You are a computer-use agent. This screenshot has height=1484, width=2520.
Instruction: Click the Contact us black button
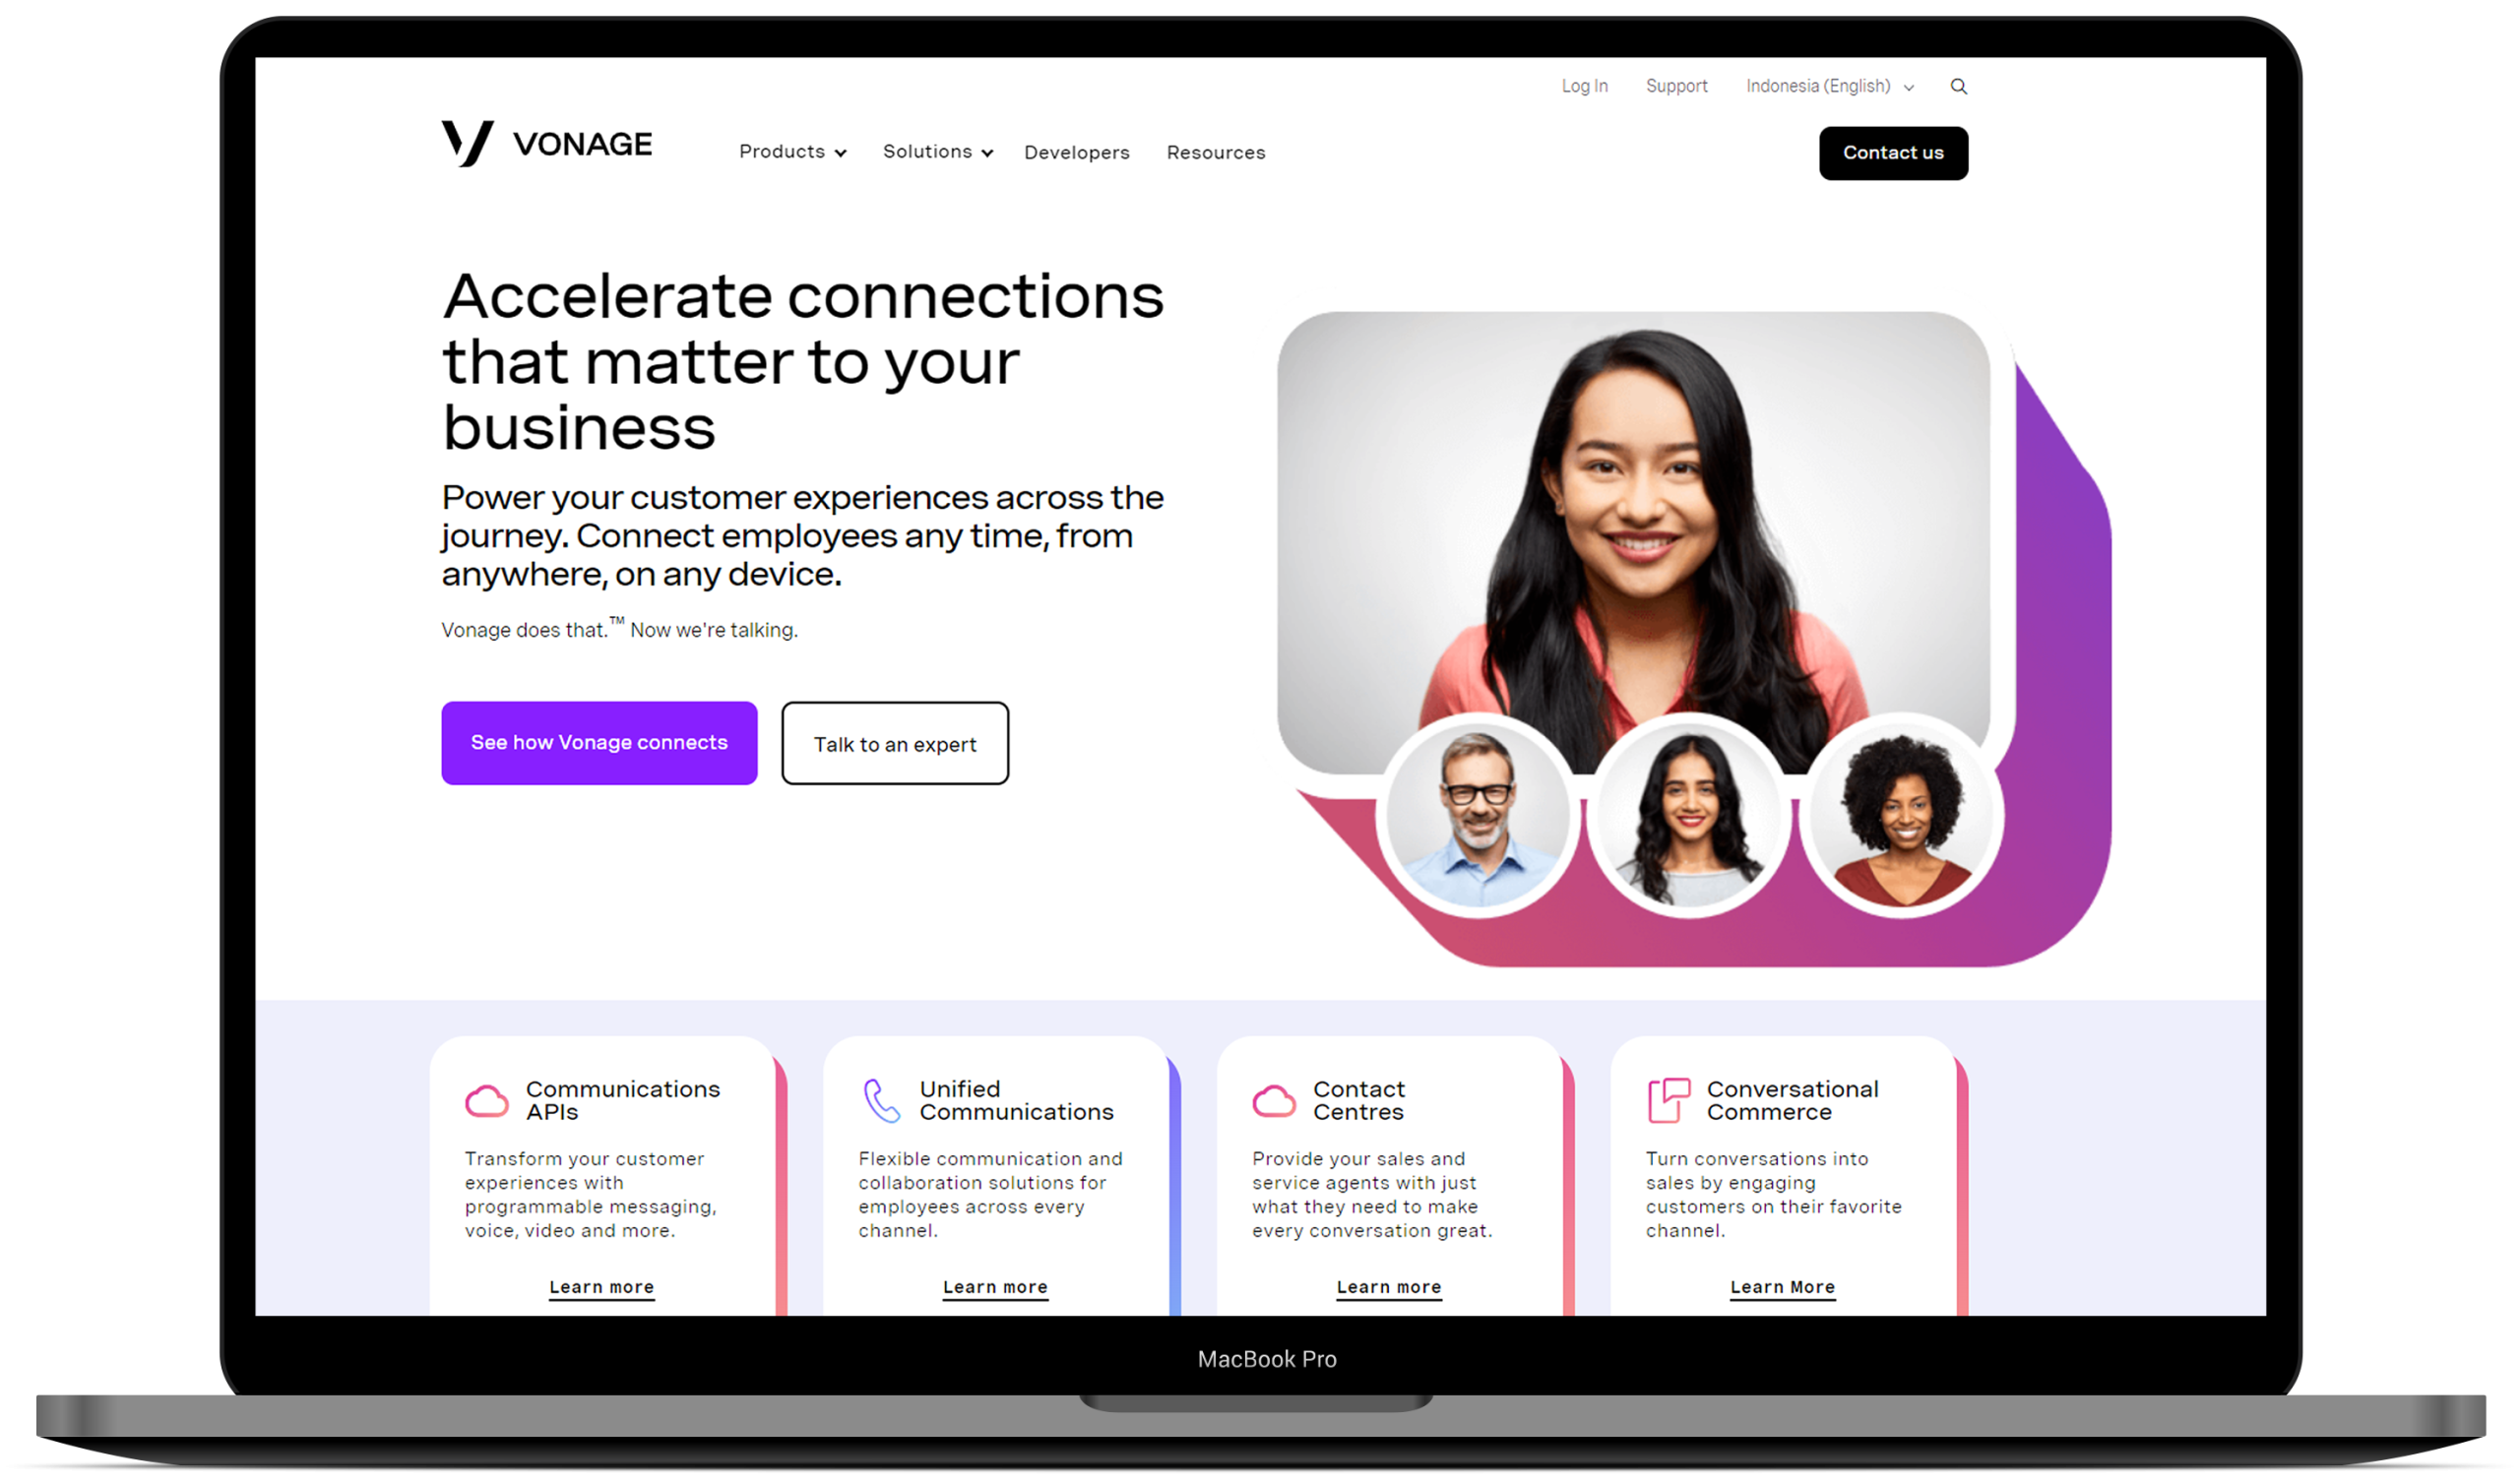(x=1891, y=152)
